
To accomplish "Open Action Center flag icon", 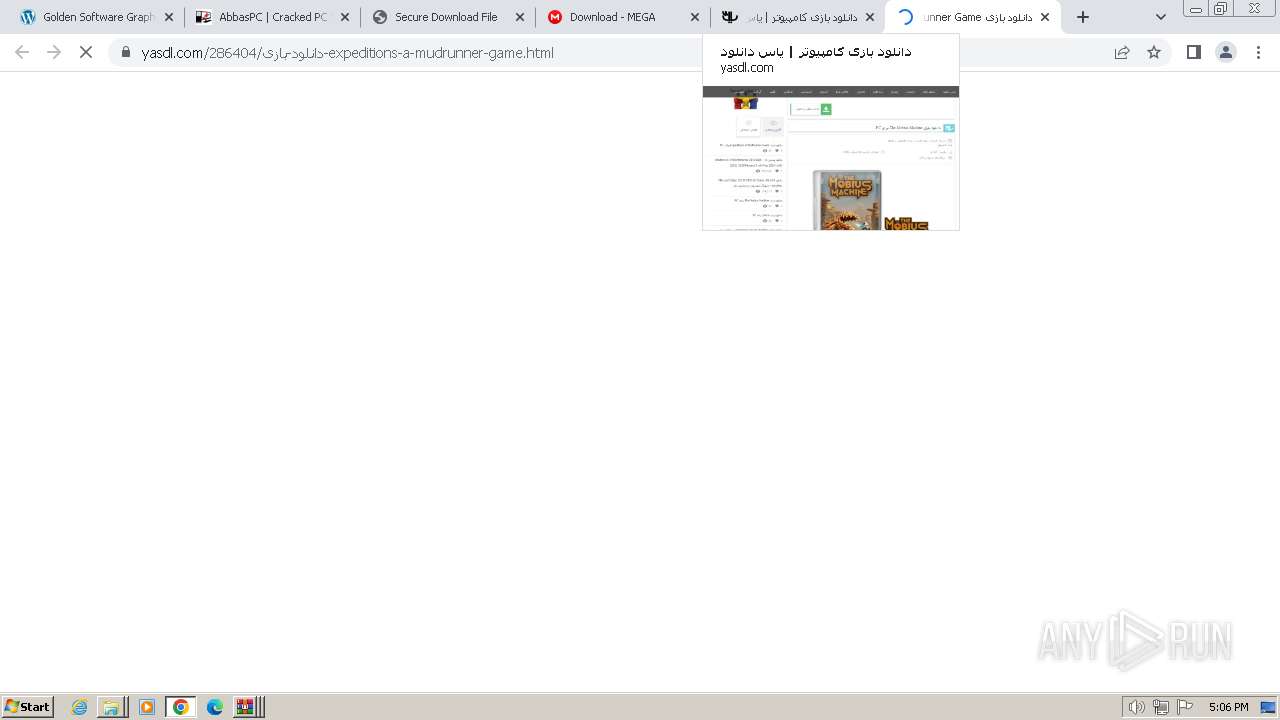I will coord(1185,707).
